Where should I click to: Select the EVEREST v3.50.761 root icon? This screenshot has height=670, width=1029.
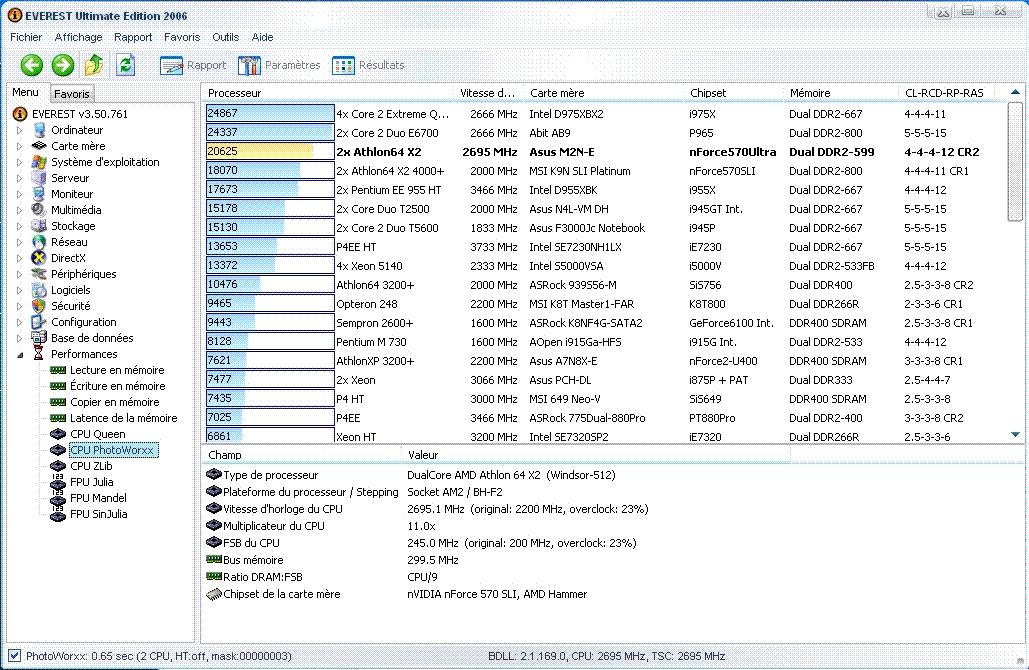point(20,114)
